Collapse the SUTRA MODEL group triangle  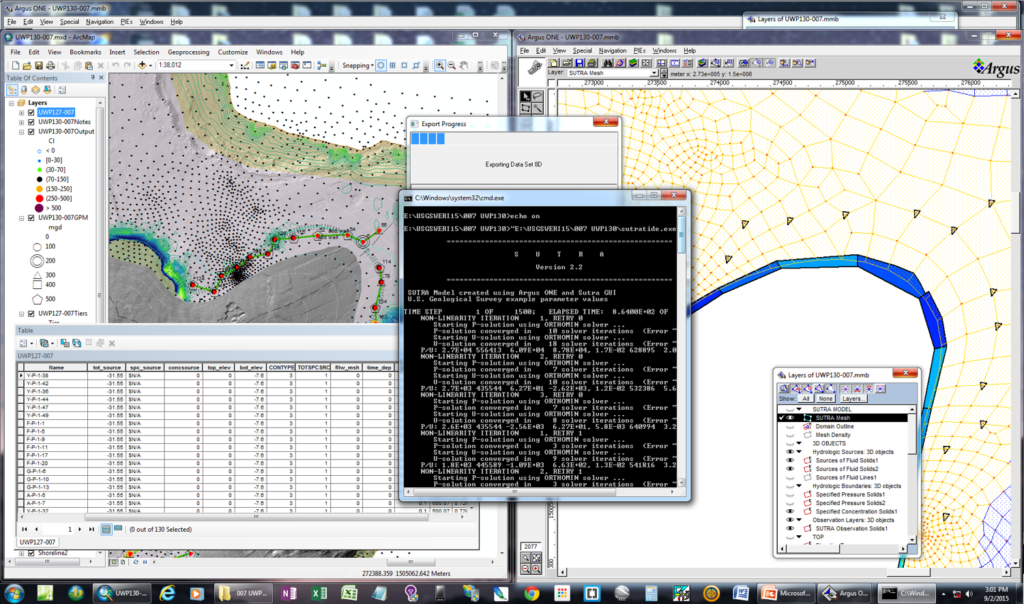point(799,409)
